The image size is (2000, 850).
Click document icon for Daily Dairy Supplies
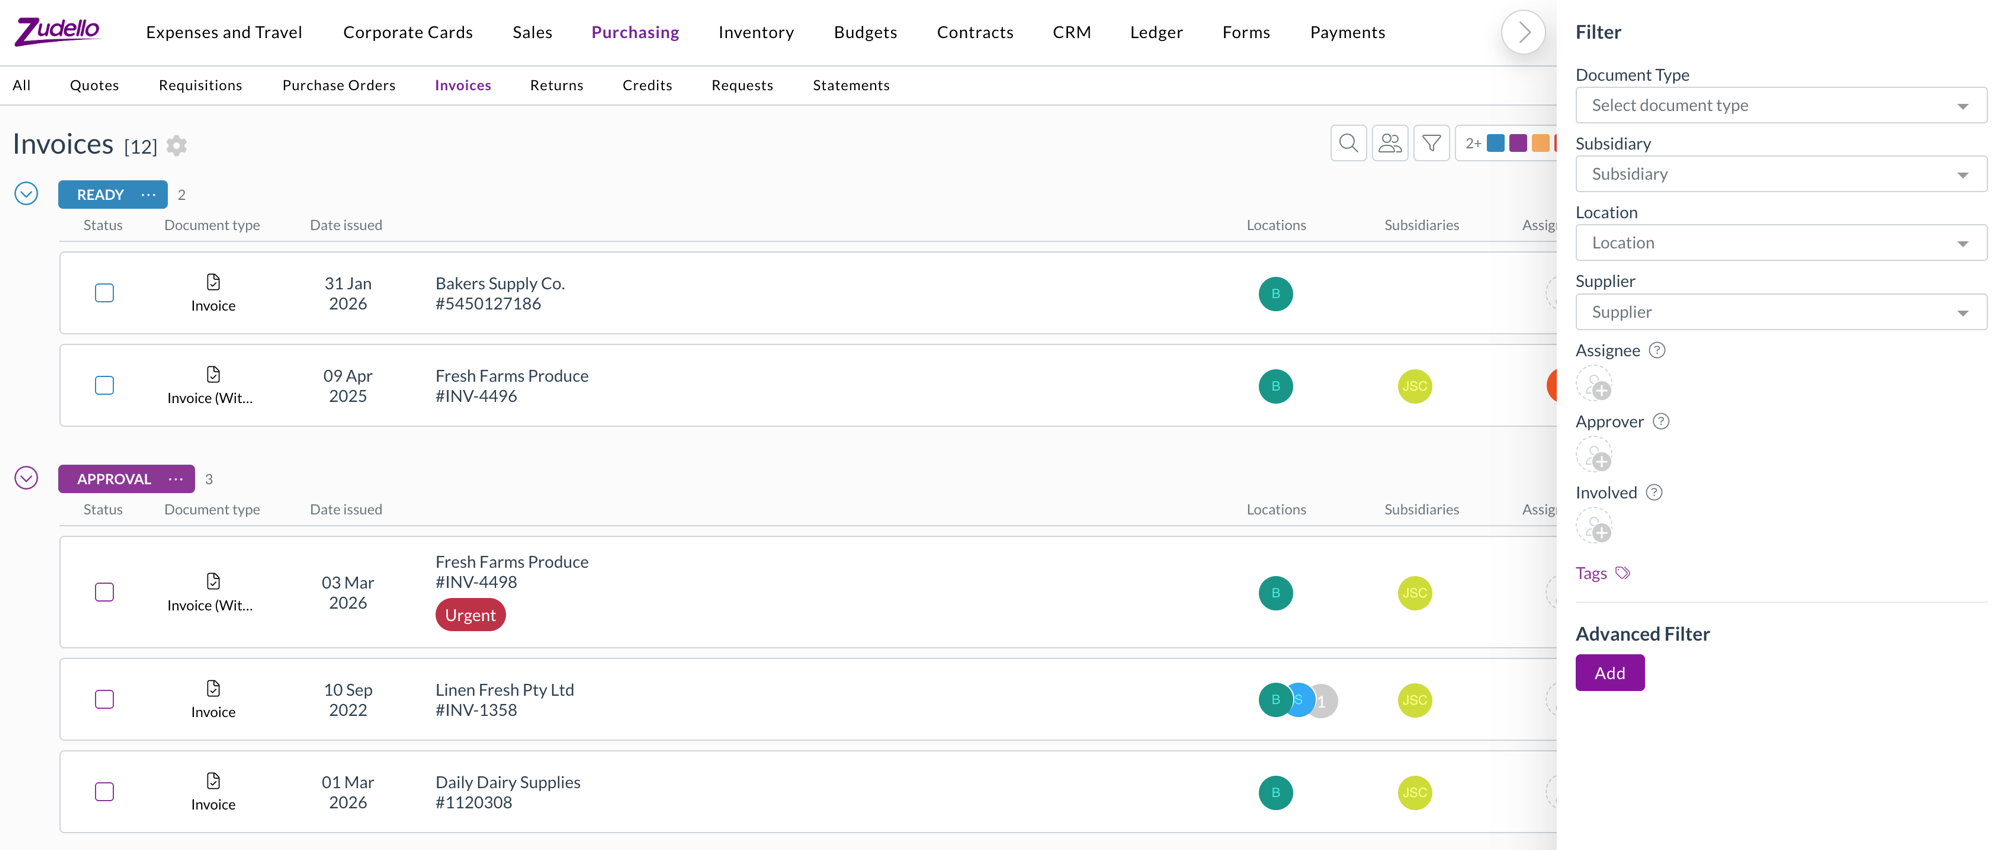coord(213,780)
